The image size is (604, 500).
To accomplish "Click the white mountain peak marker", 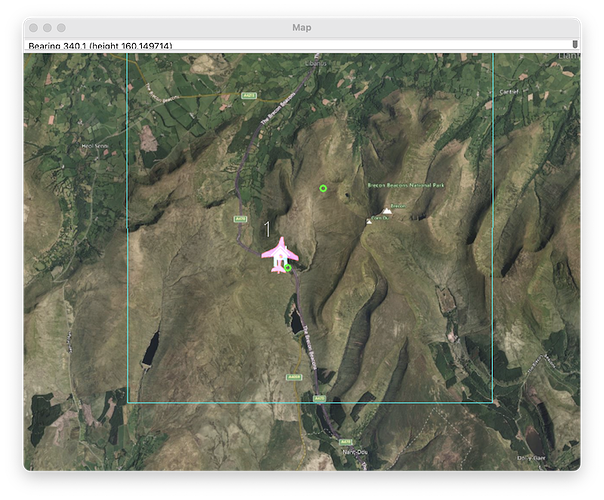I will (386, 213).
